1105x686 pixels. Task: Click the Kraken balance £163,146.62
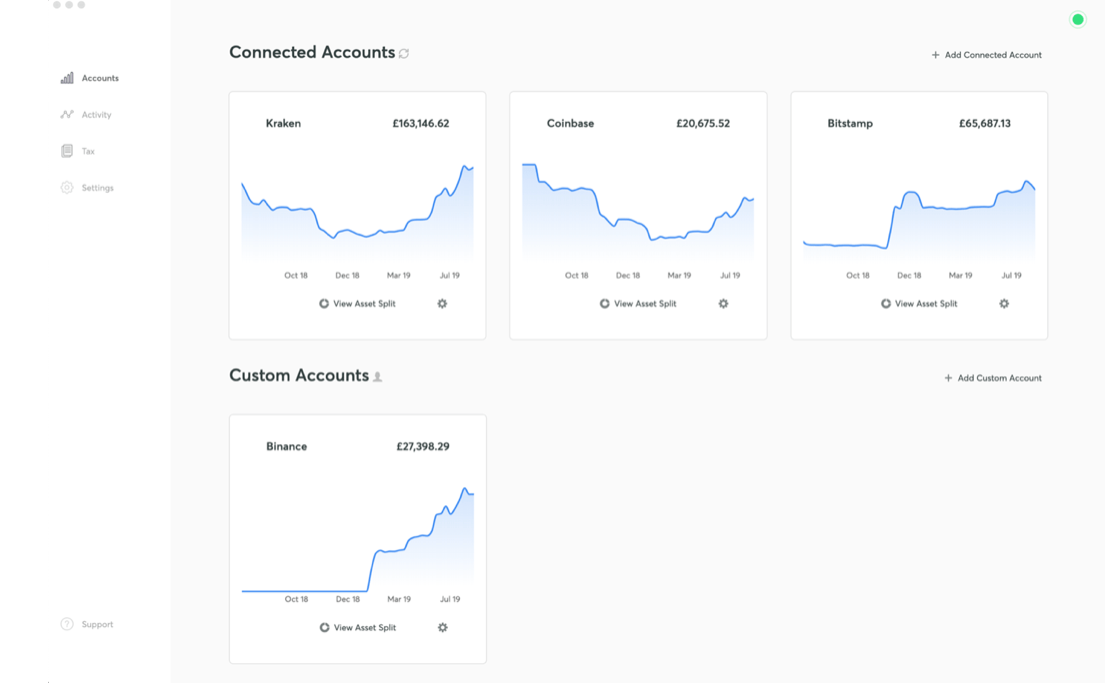coord(421,123)
